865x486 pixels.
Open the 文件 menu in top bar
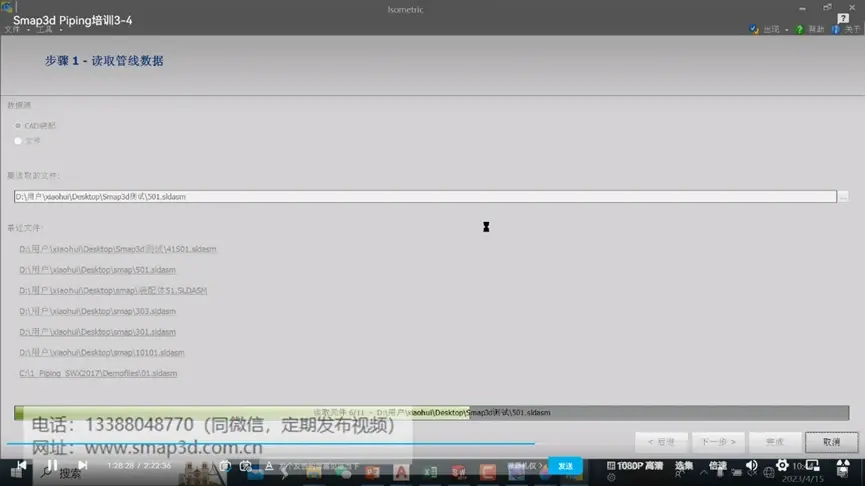coord(12,30)
